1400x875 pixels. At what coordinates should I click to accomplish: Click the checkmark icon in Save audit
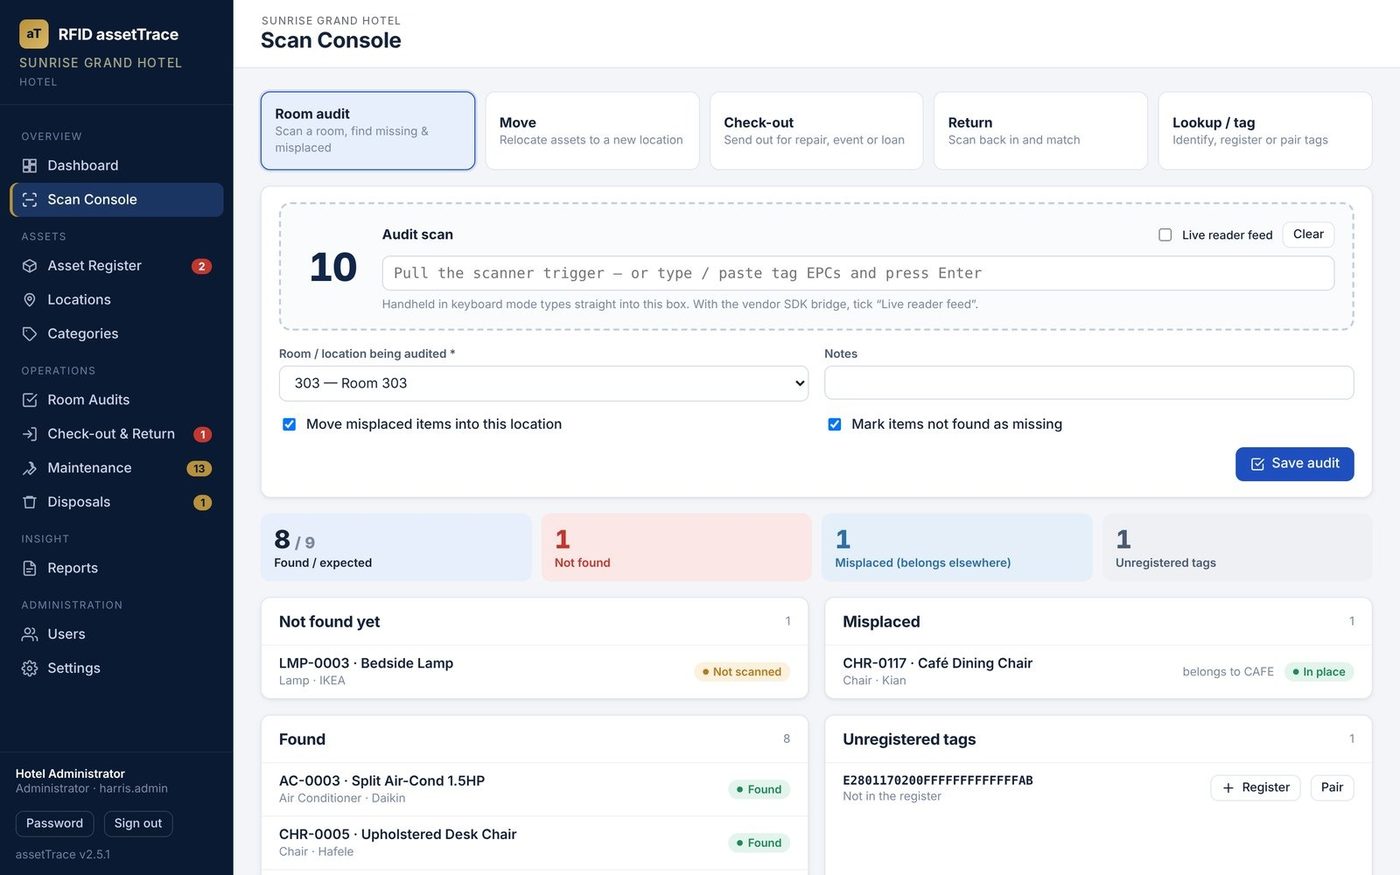(x=1257, y=464)
